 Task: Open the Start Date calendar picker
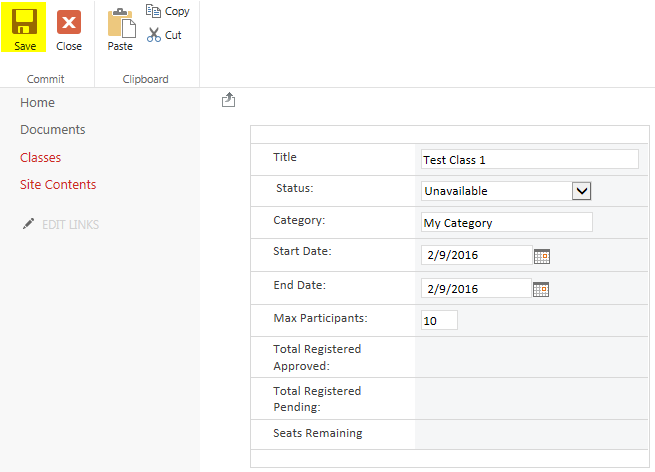542,256
